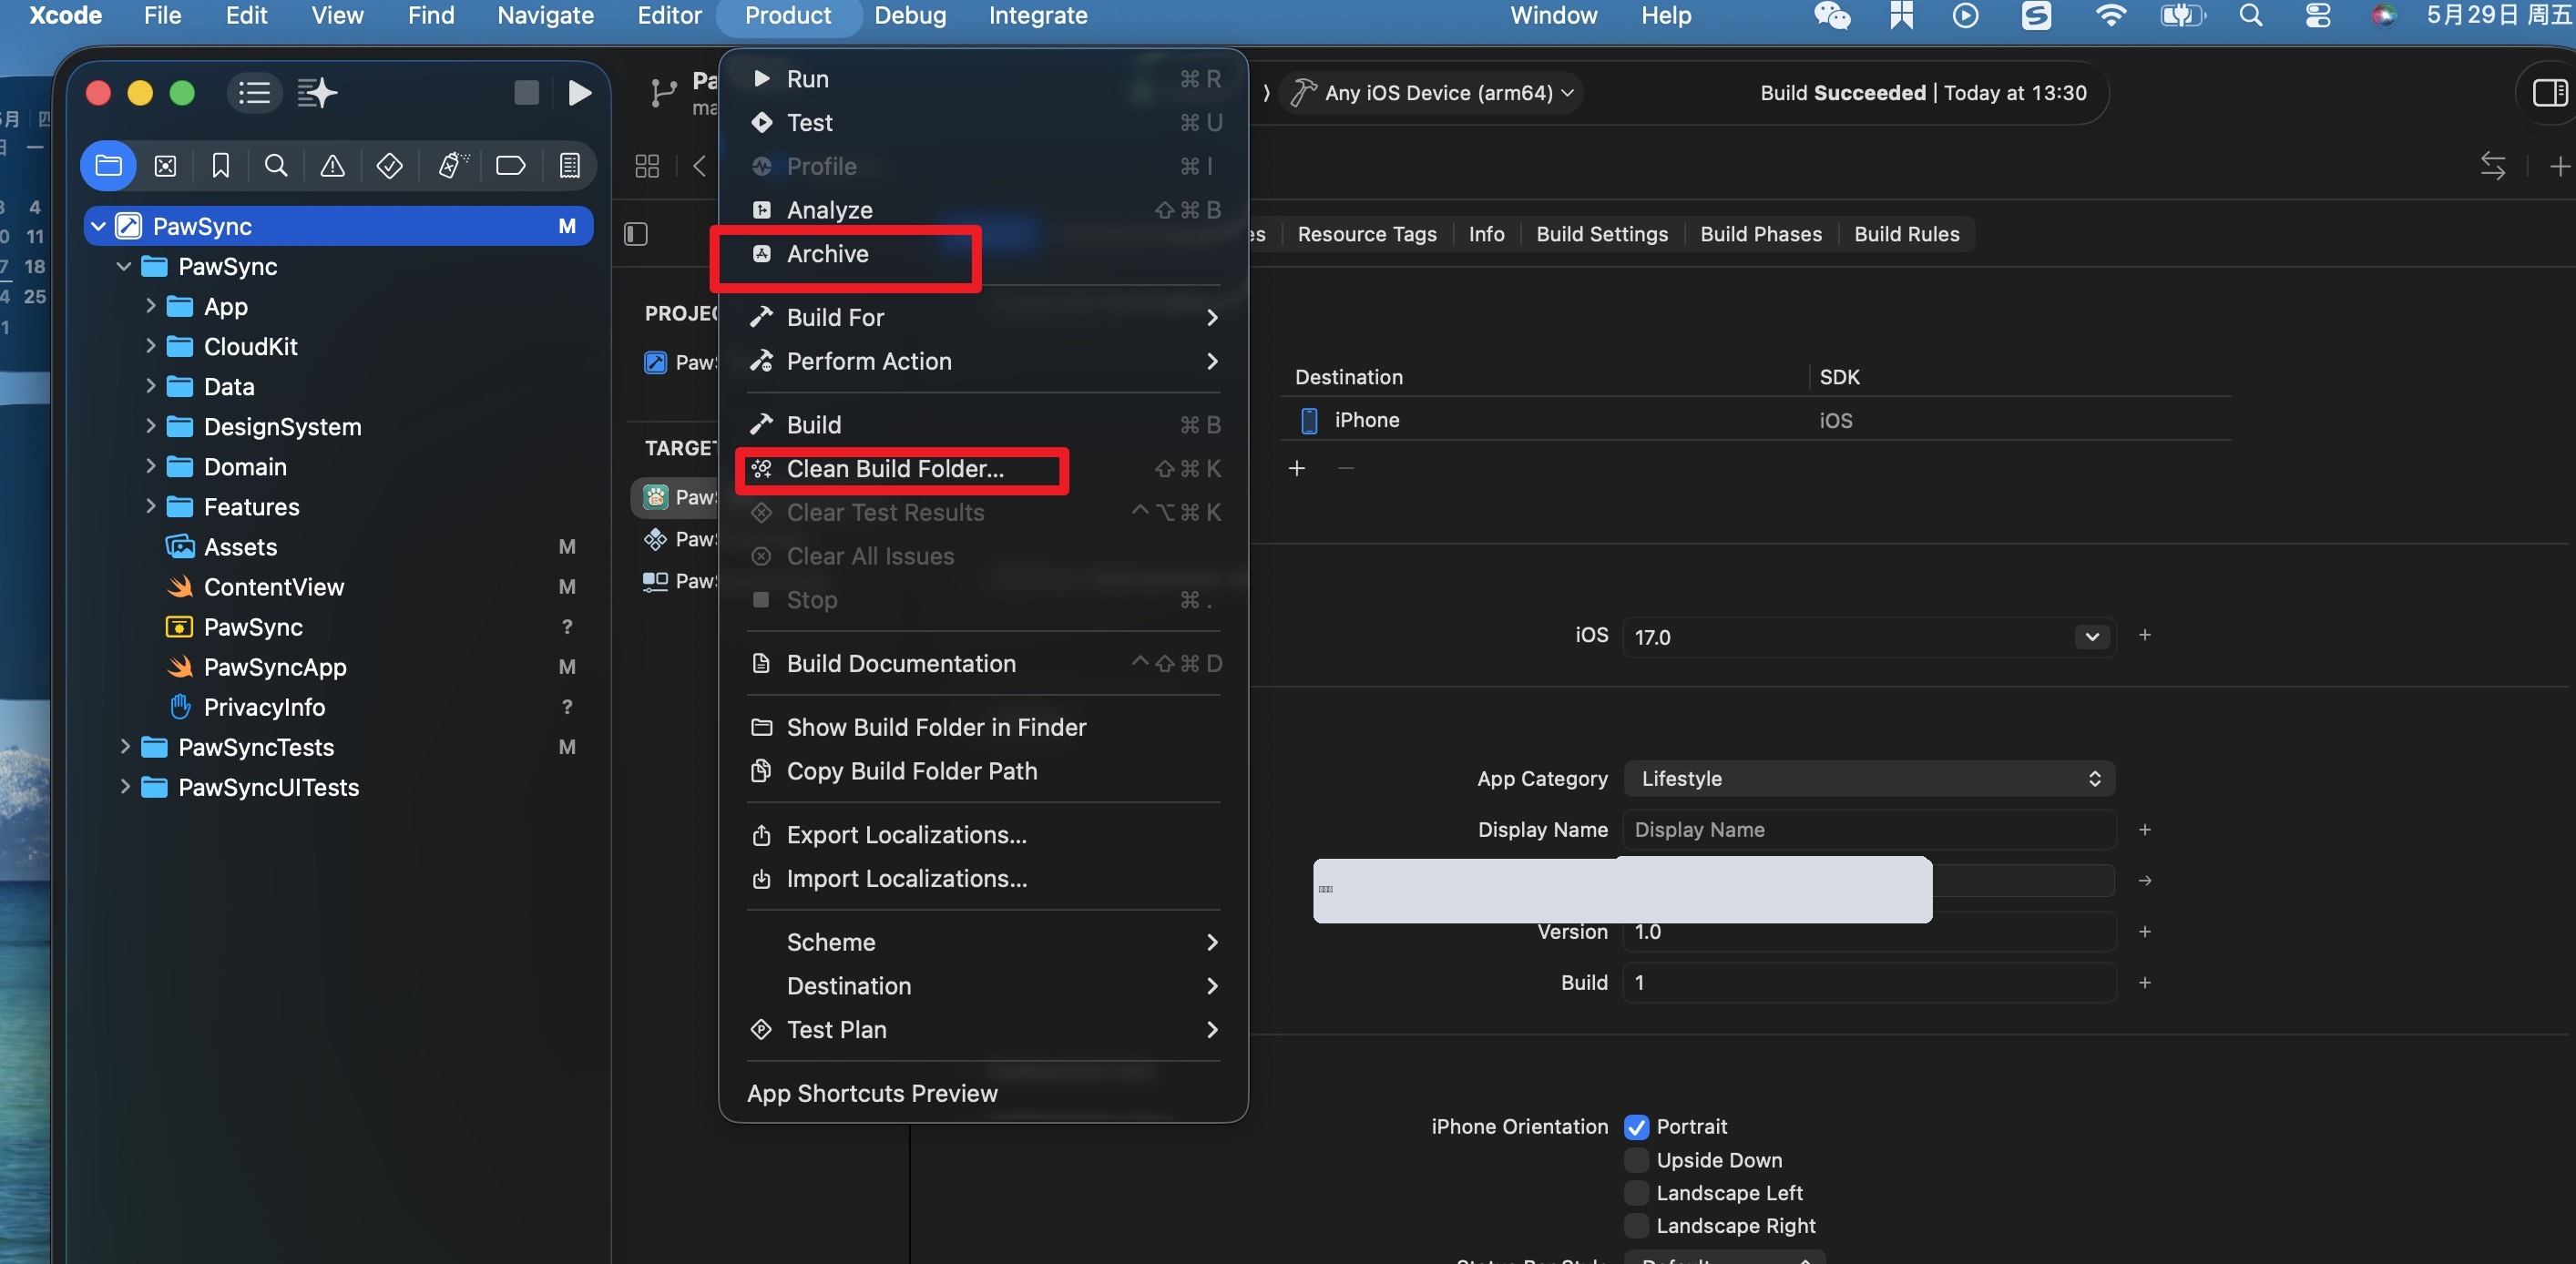Add a new editor with plus icon

pyautogui.click(x=2559, y=166)
